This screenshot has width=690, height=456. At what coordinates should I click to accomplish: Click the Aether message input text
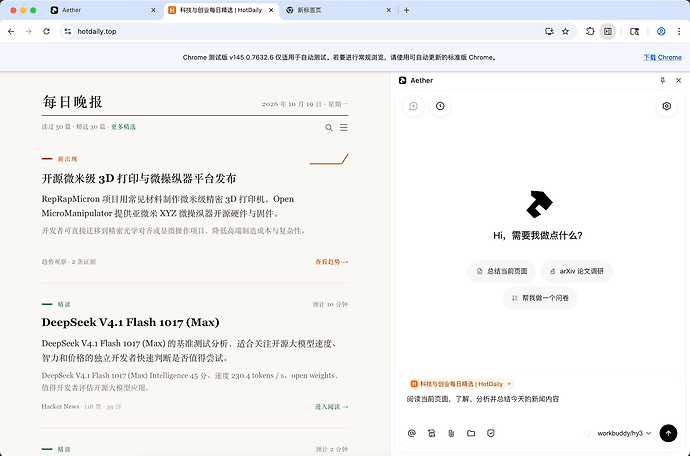[483, 399]
